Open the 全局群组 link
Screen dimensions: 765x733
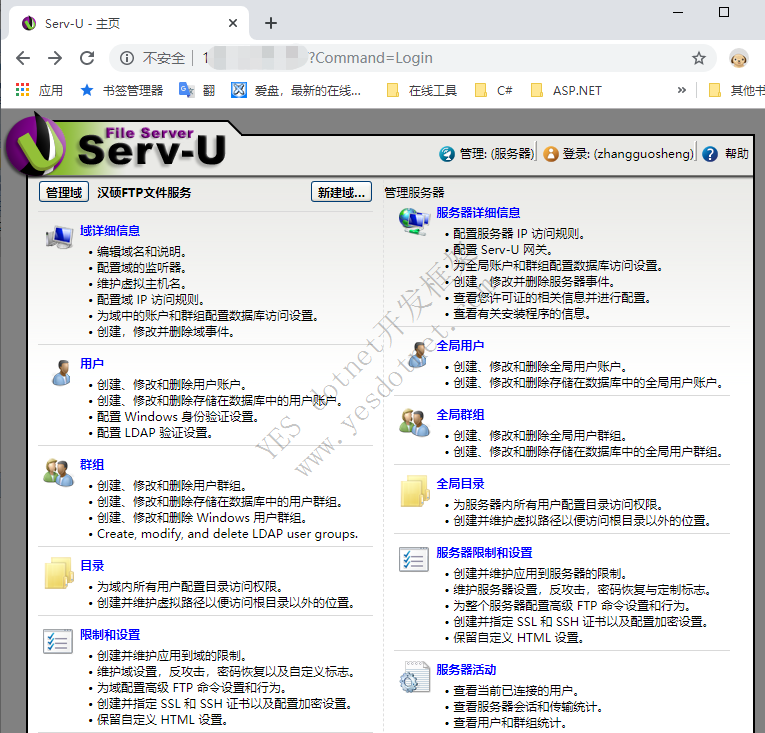pyautogui.click(x=460, y=414)
